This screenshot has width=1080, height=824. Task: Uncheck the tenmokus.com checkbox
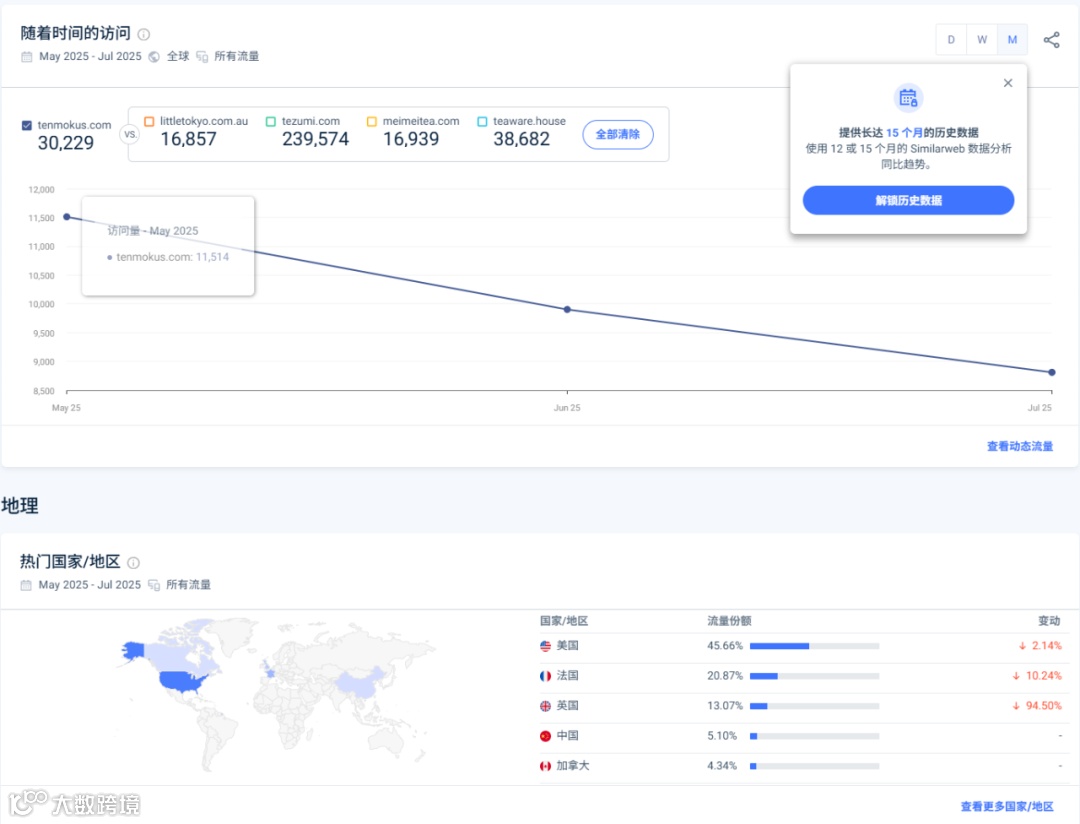click(x=27, y=125)
